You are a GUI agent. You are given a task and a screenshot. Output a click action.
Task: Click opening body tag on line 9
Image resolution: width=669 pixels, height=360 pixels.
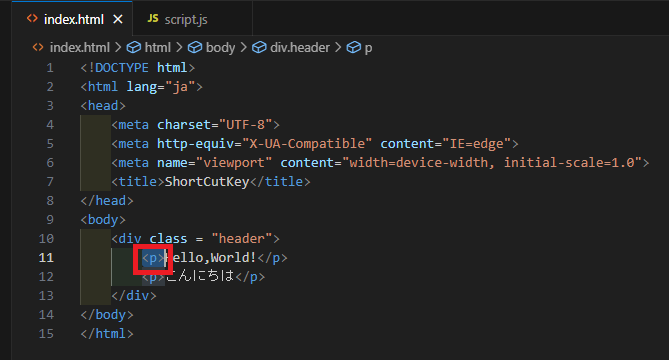(103, 220)
